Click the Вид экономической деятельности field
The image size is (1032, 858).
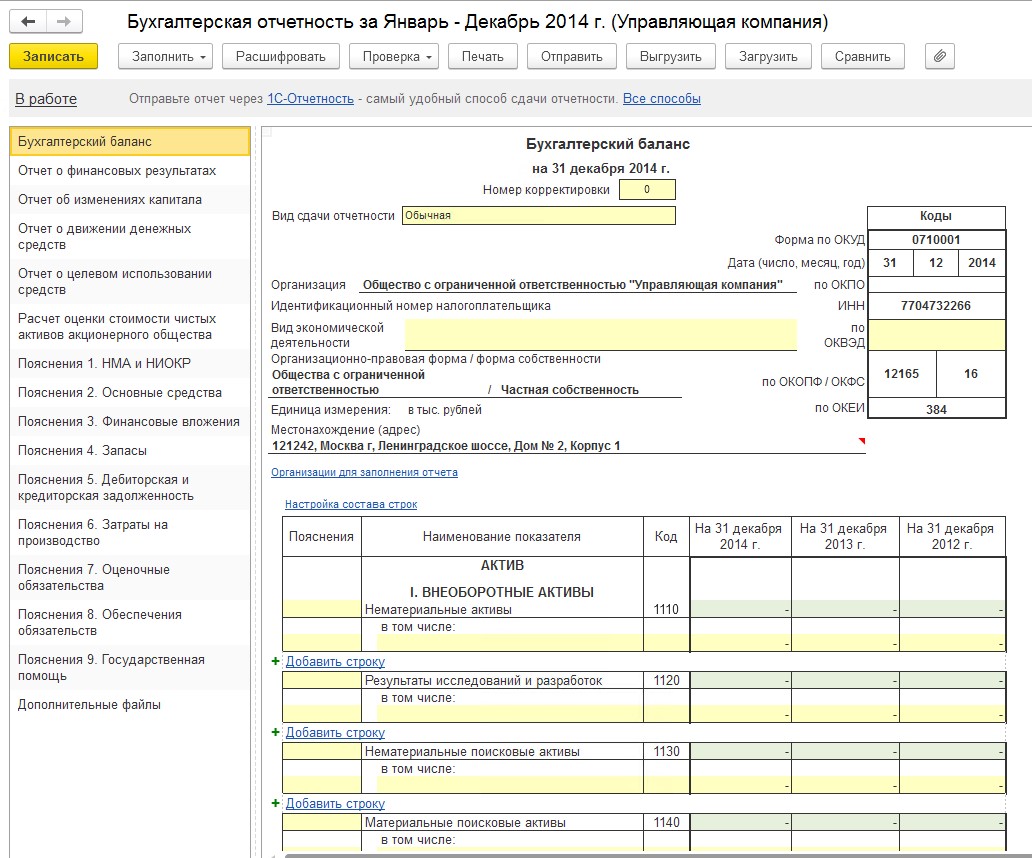(x=600, y=335)
